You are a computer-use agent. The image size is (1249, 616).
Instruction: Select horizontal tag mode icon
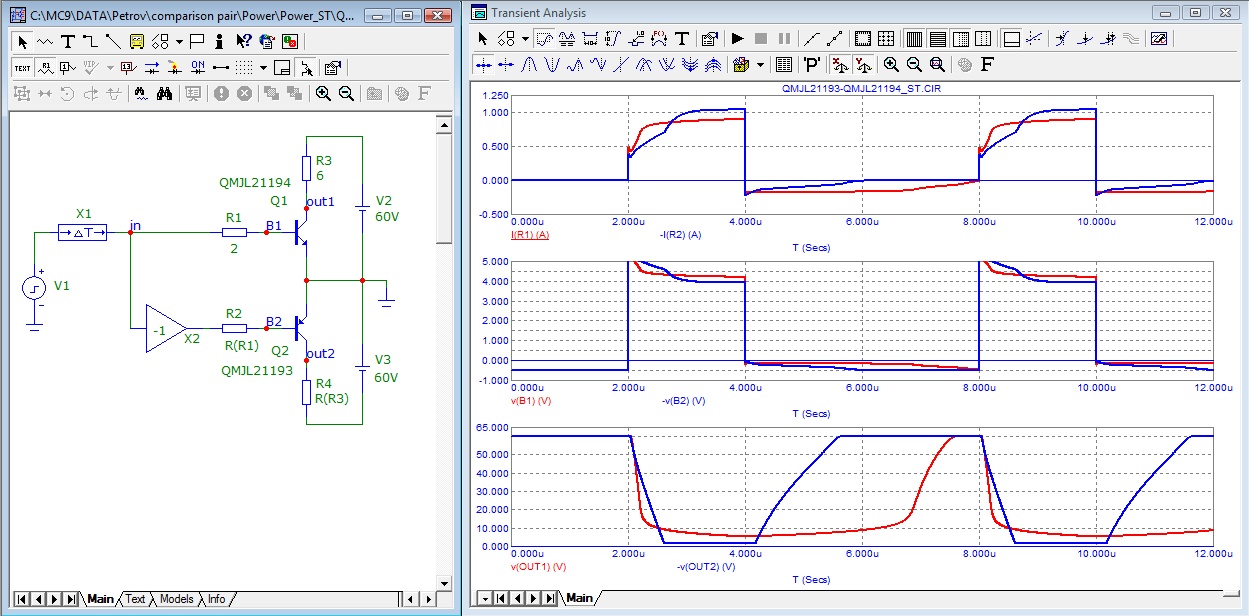click(590, 39)
